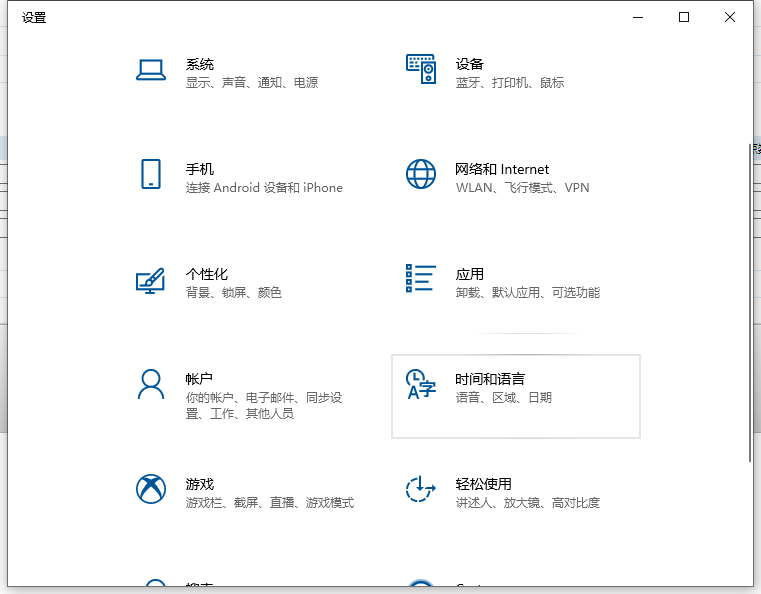The height and width of the screenshot is (594, 761).
Task: Maximize the 设置 window
Action: coord(684,17)
